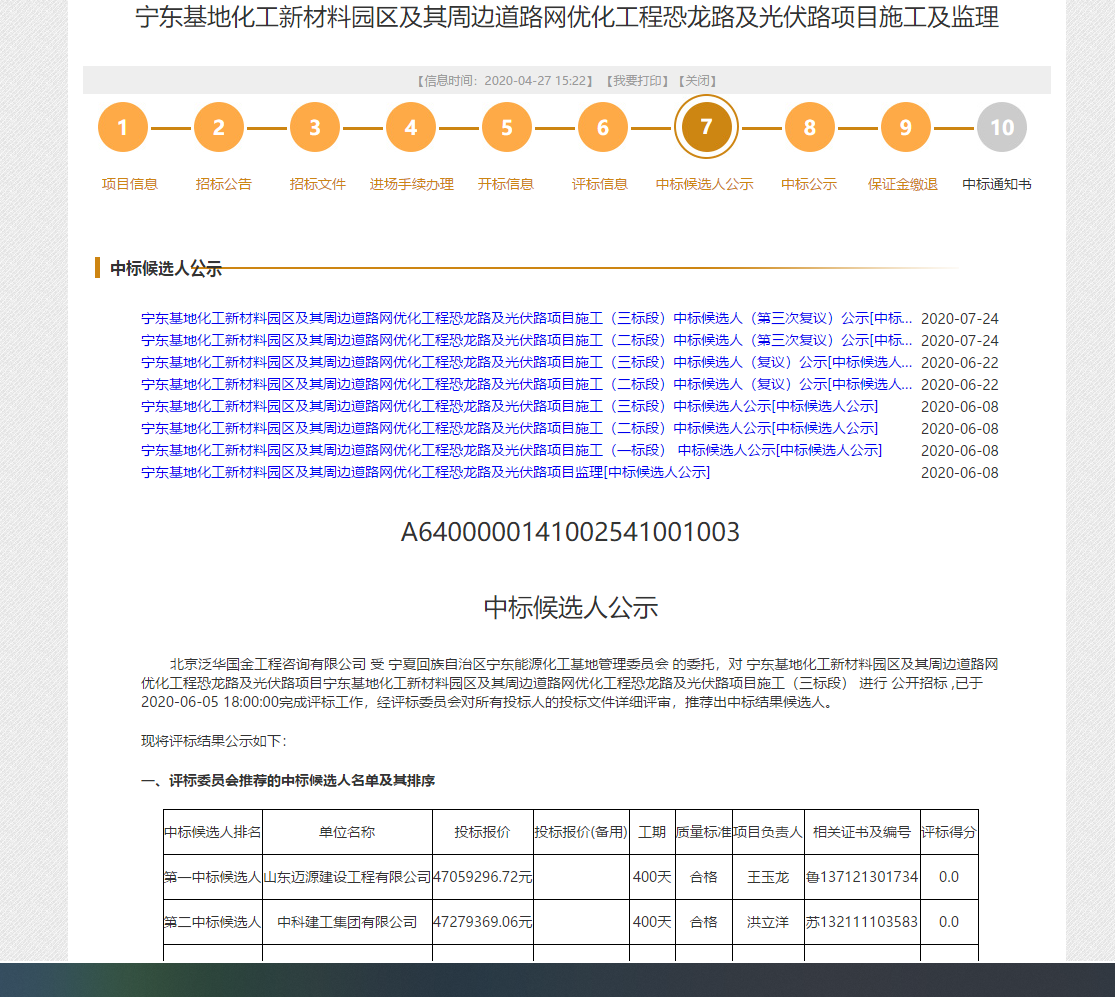Click the 山东迈源建设工程有限公司 cell
1115x997 pixels.
(347, 877)
